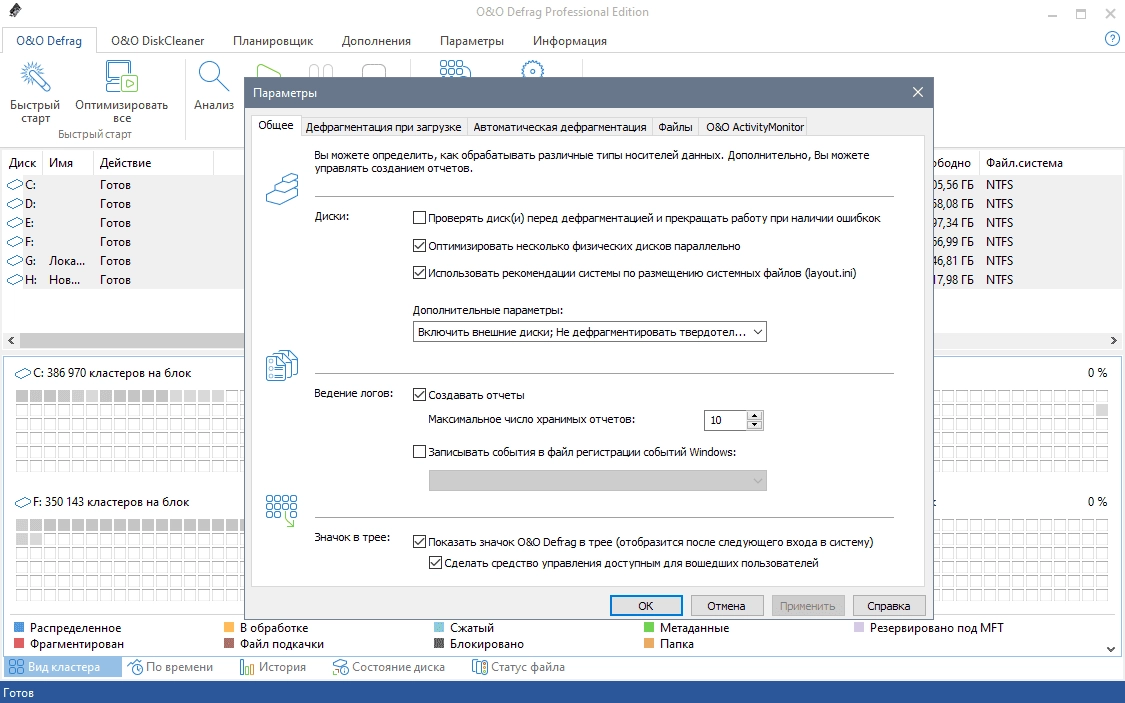Click the reports count field showing 10

725,420
